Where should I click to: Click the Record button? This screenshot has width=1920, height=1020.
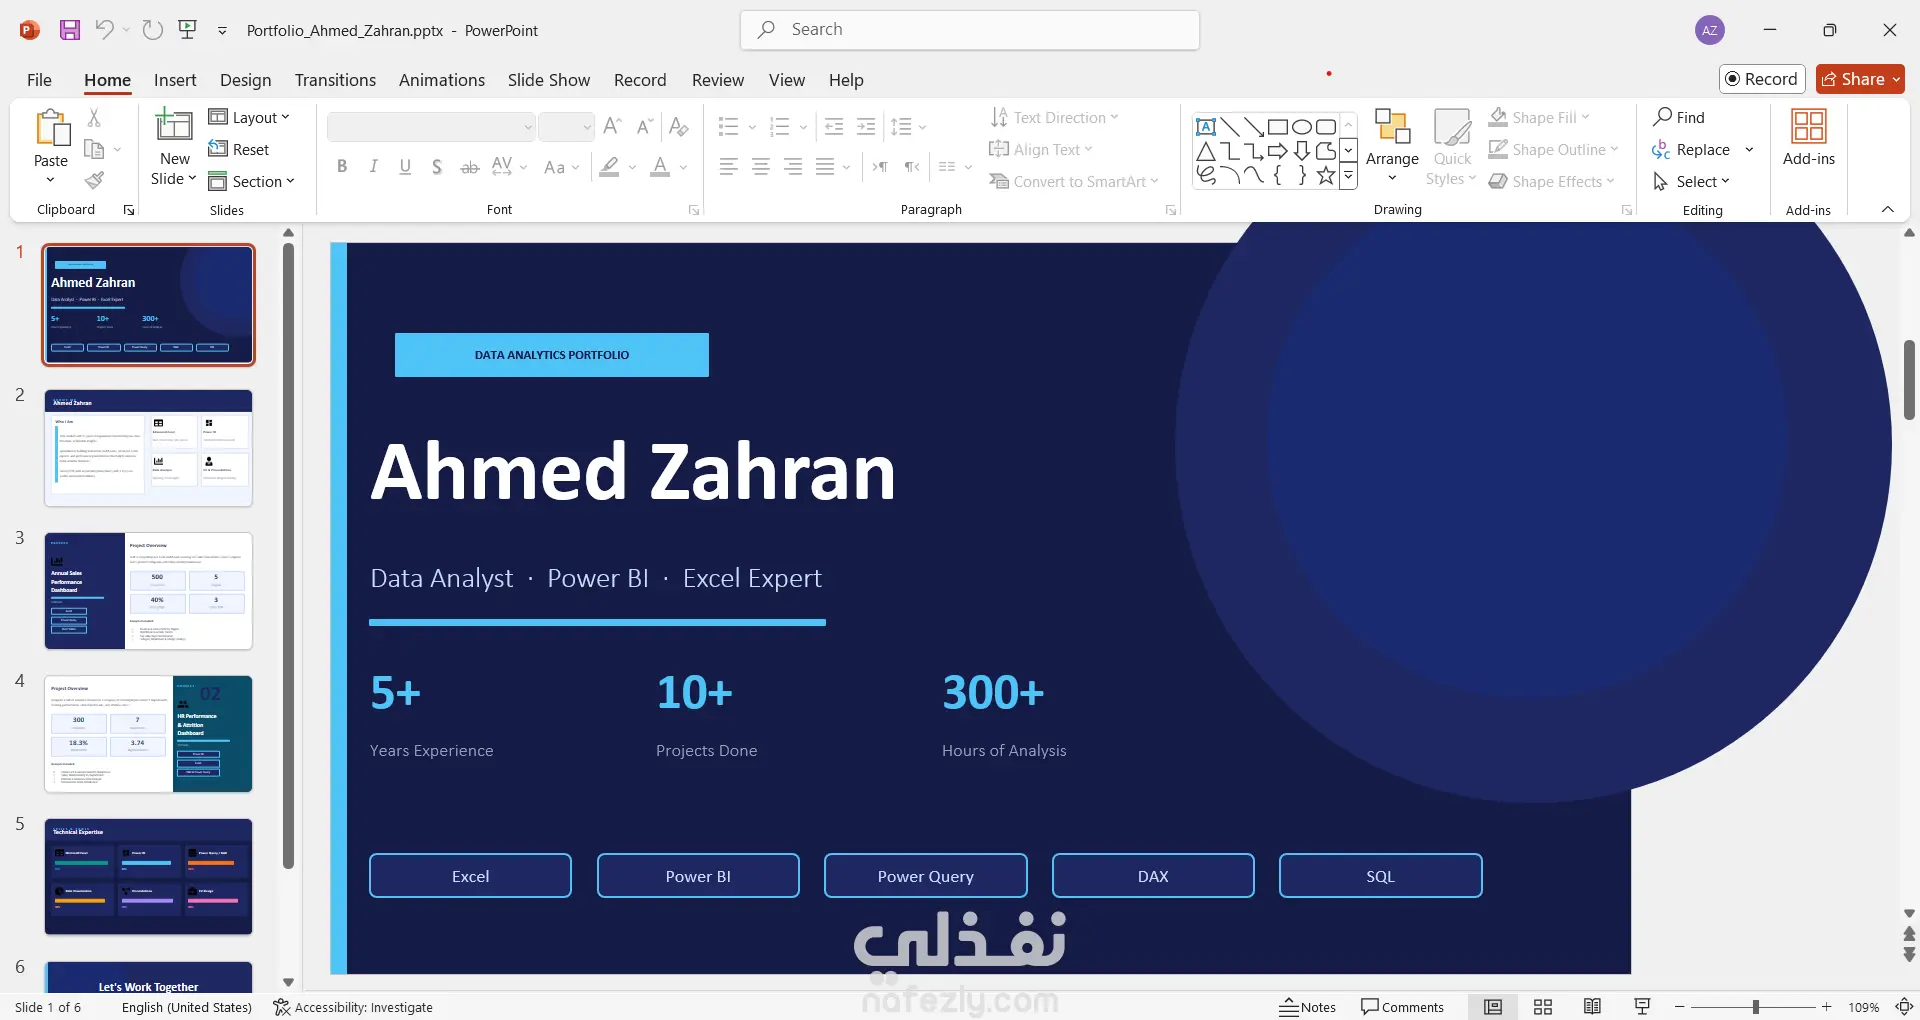1762,79
